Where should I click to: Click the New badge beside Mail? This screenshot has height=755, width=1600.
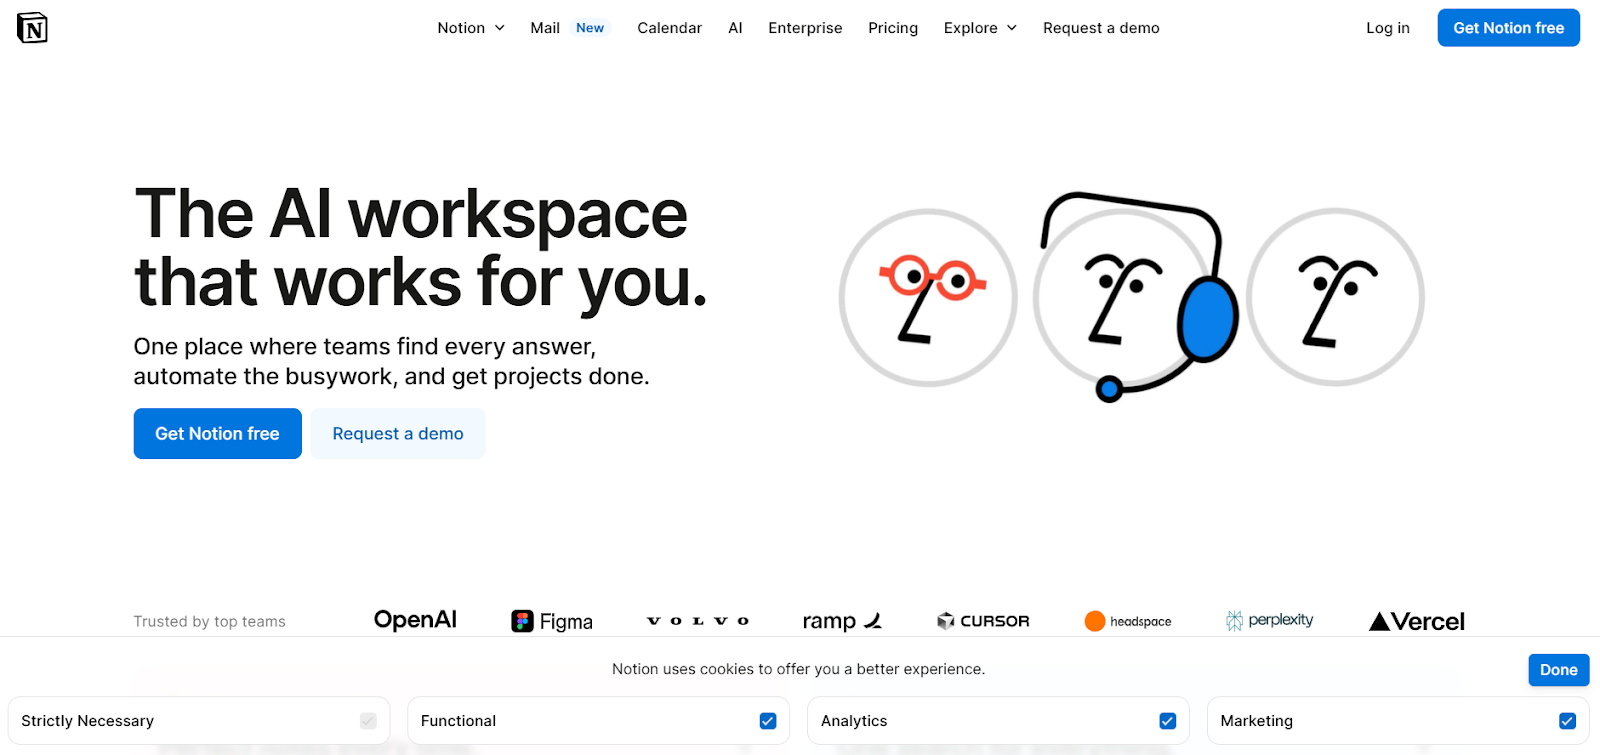coord(590,28)
